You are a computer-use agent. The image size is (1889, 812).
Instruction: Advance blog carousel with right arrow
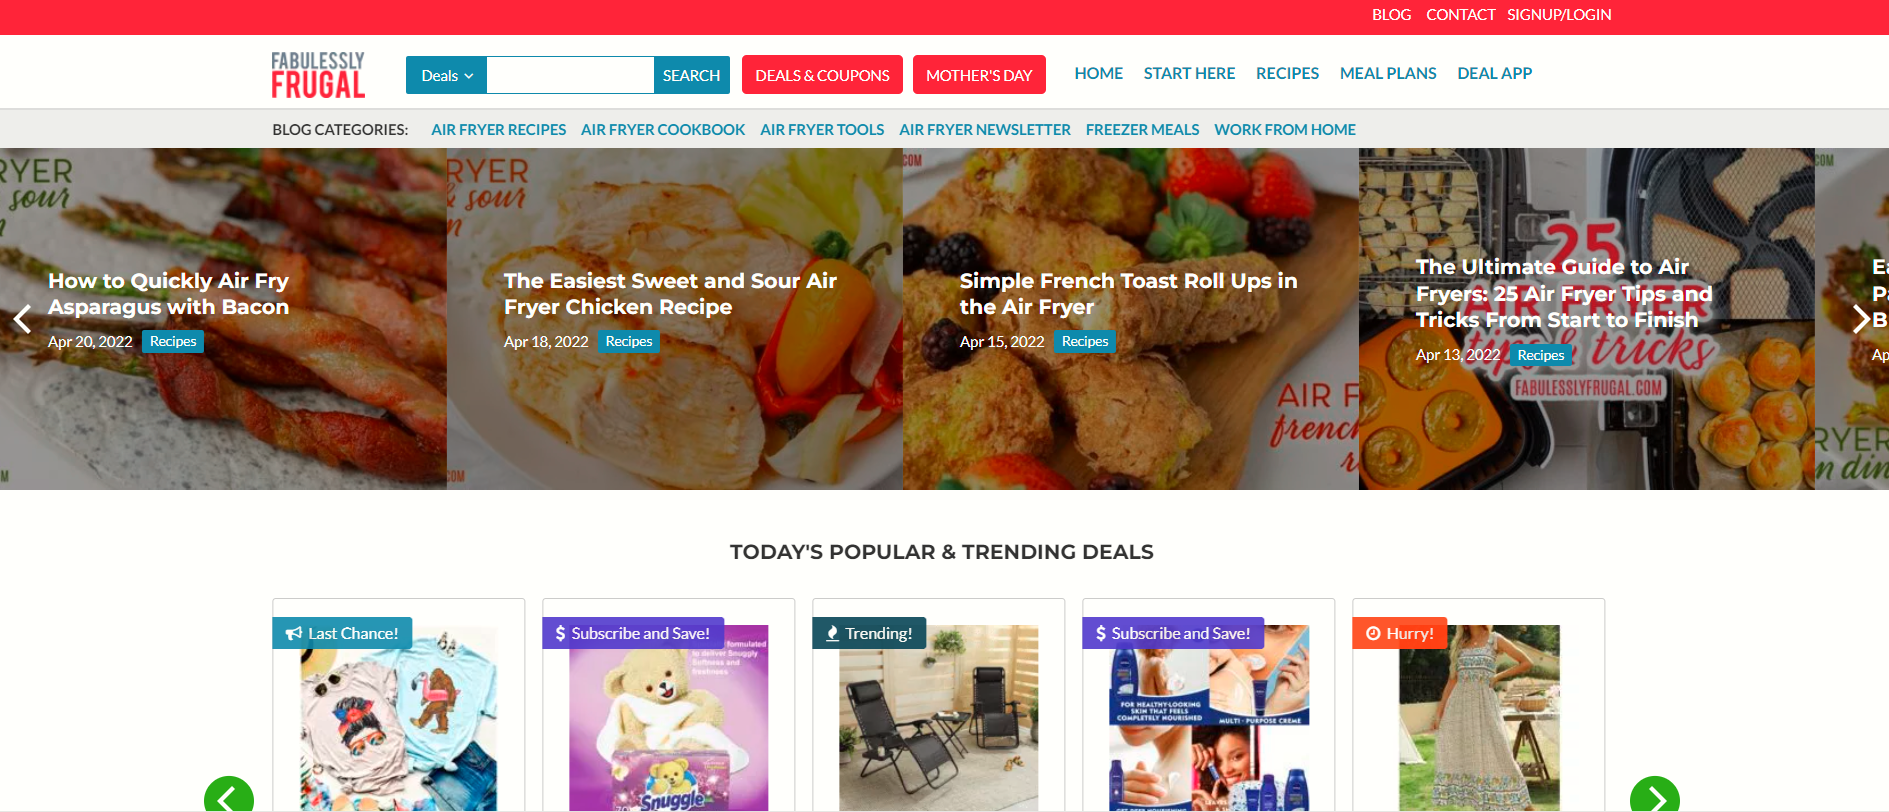(1861, 319)
